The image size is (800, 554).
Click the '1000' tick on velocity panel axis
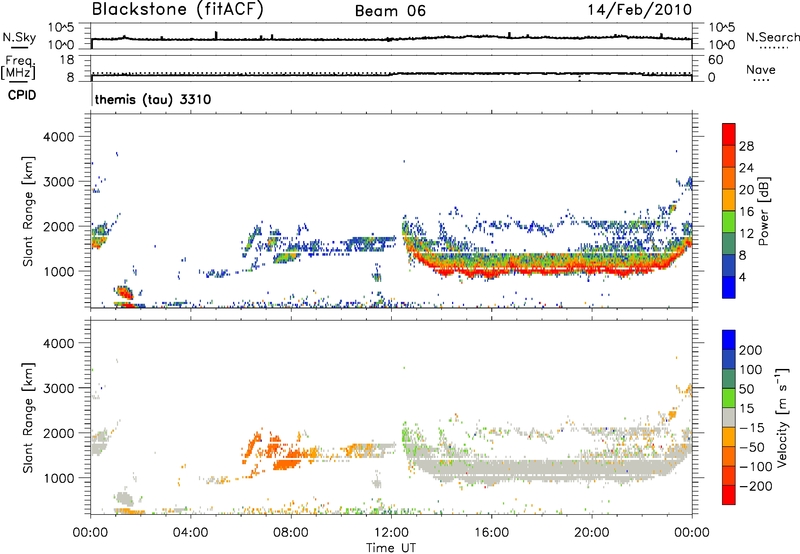pos(59,478)
